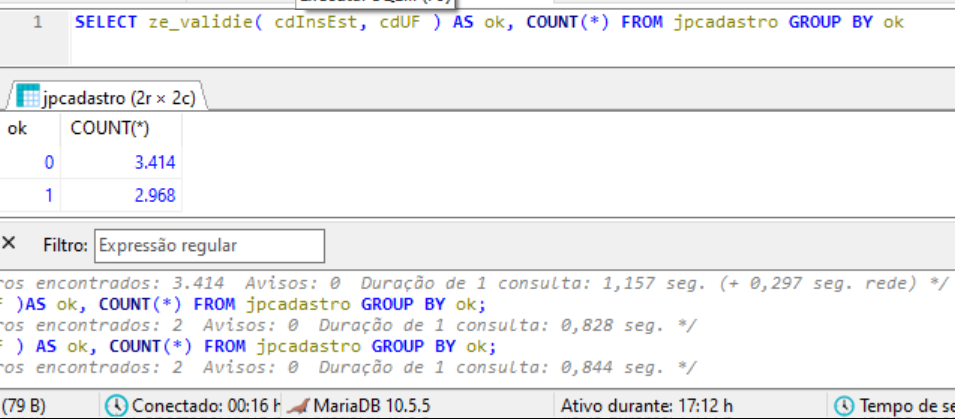Focus the Filtro regular expression field
The image size is (955, 419).
[x=210, y=246]
